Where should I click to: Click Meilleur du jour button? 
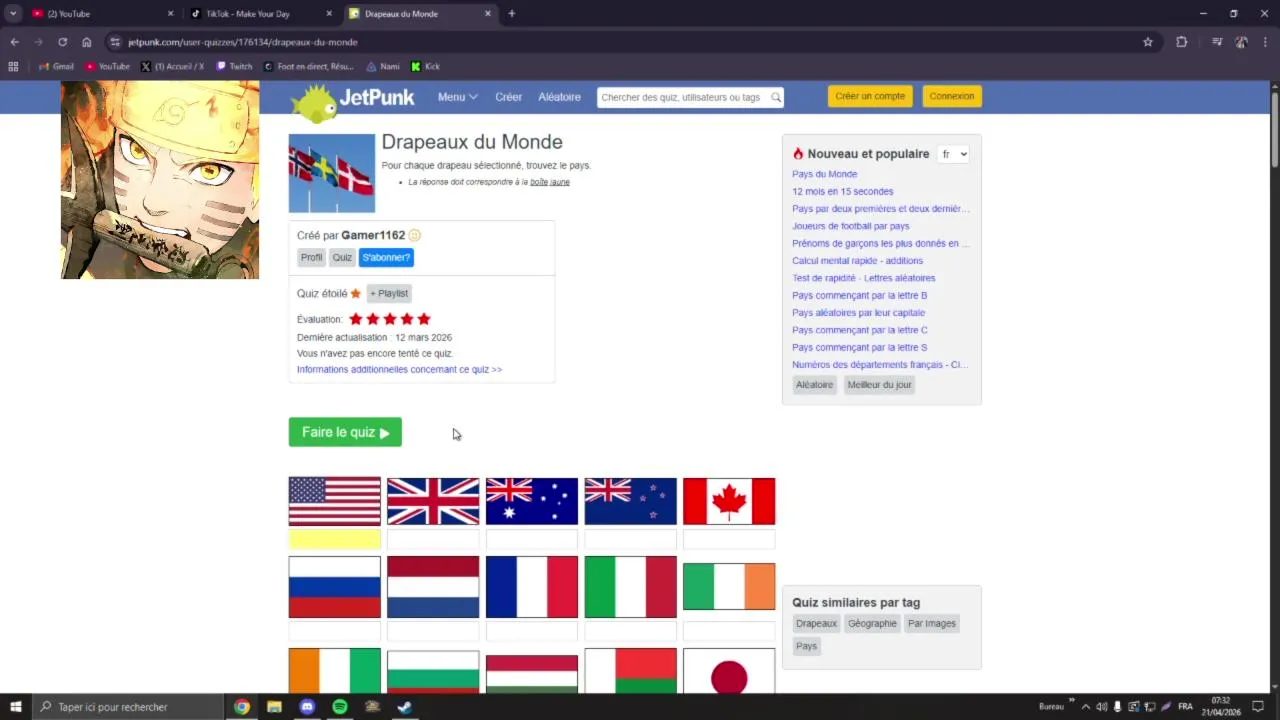click(x=879, y=385)
